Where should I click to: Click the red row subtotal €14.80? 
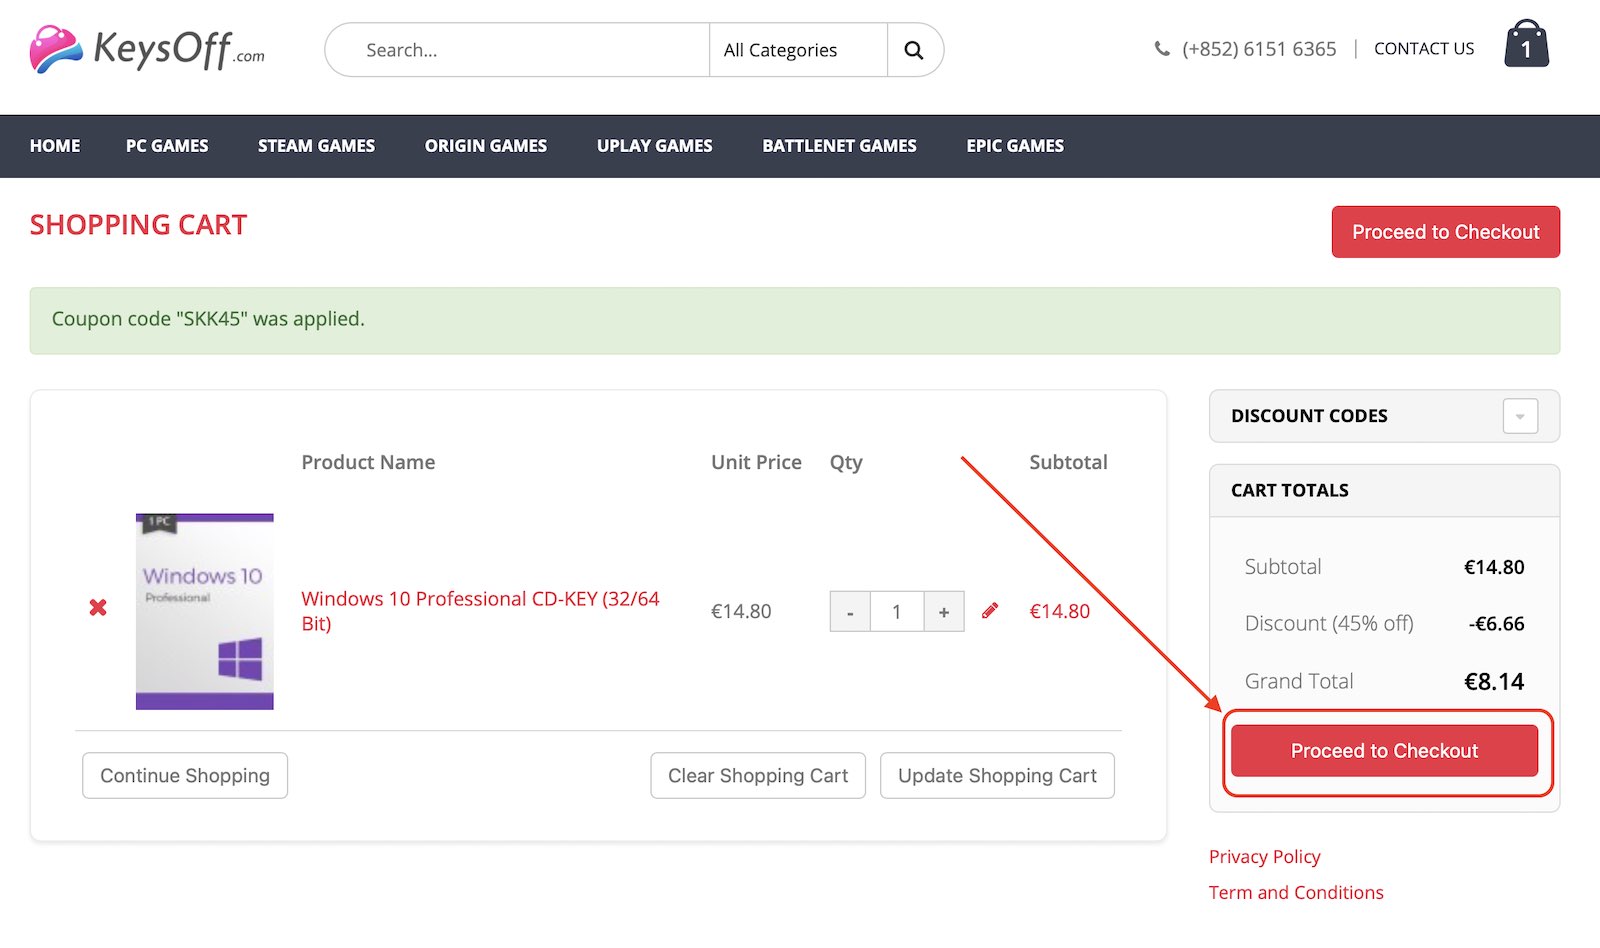pyautogui.click(x=1060, y=611)
